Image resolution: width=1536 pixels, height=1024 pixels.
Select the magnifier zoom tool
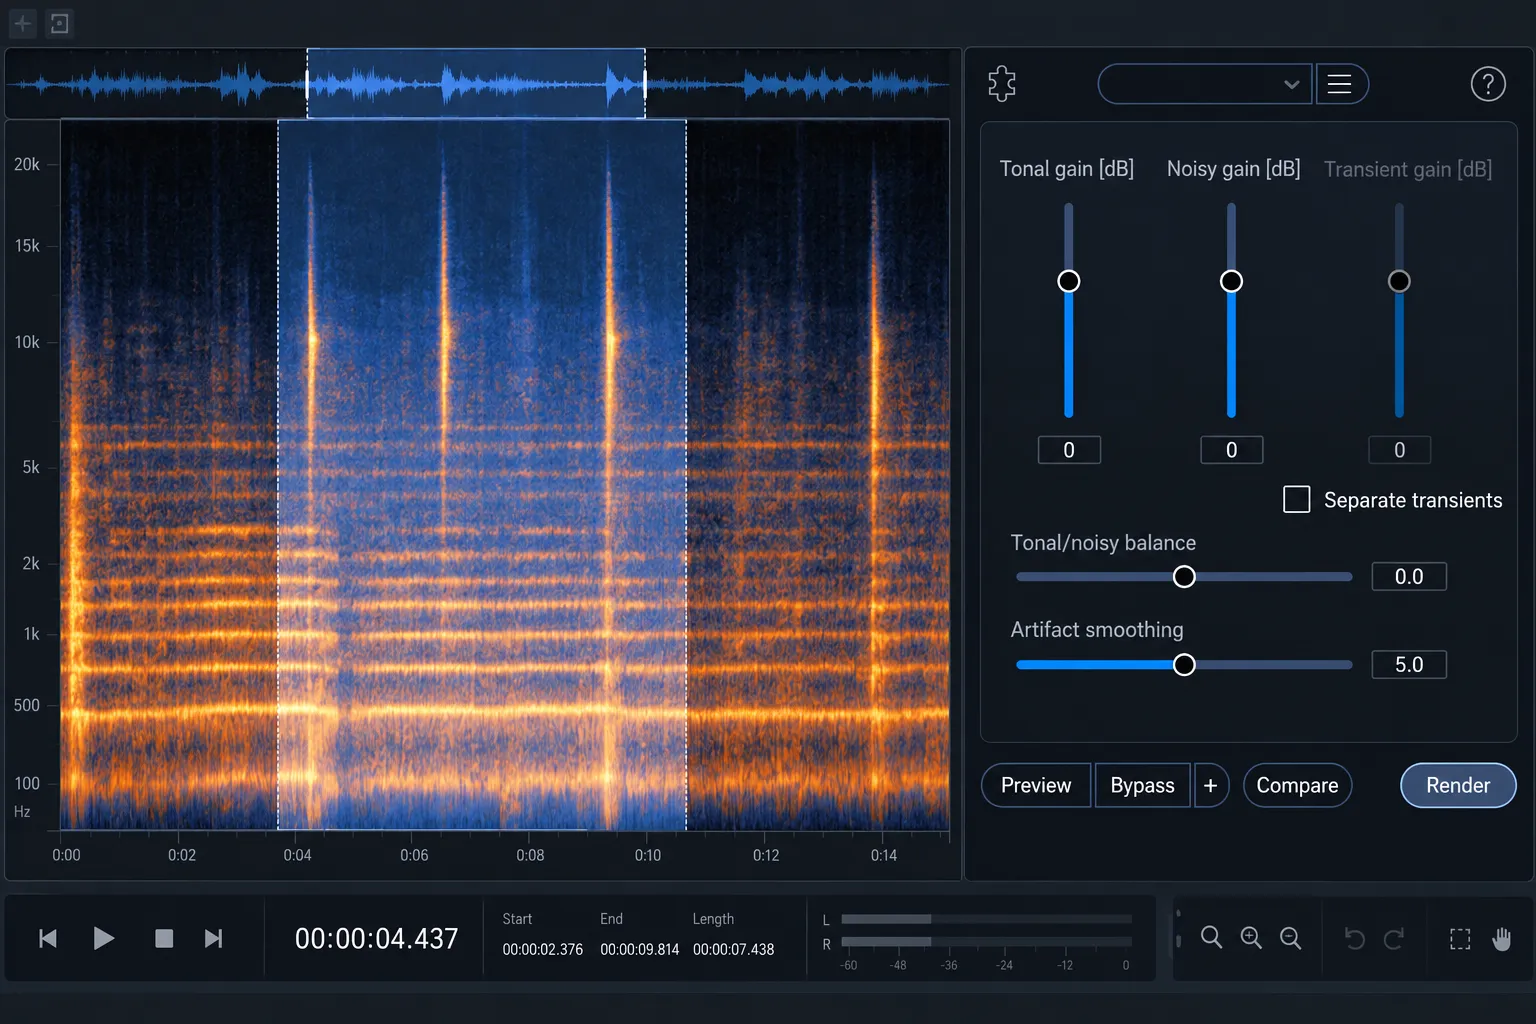1211,938
